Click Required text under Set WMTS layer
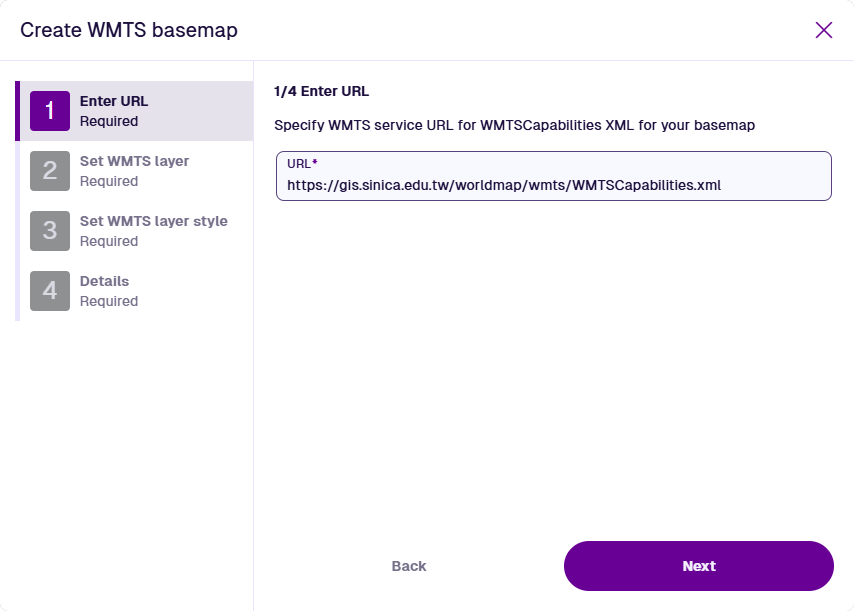This screenshot has width=854, height=611. [x=109, y=181]
